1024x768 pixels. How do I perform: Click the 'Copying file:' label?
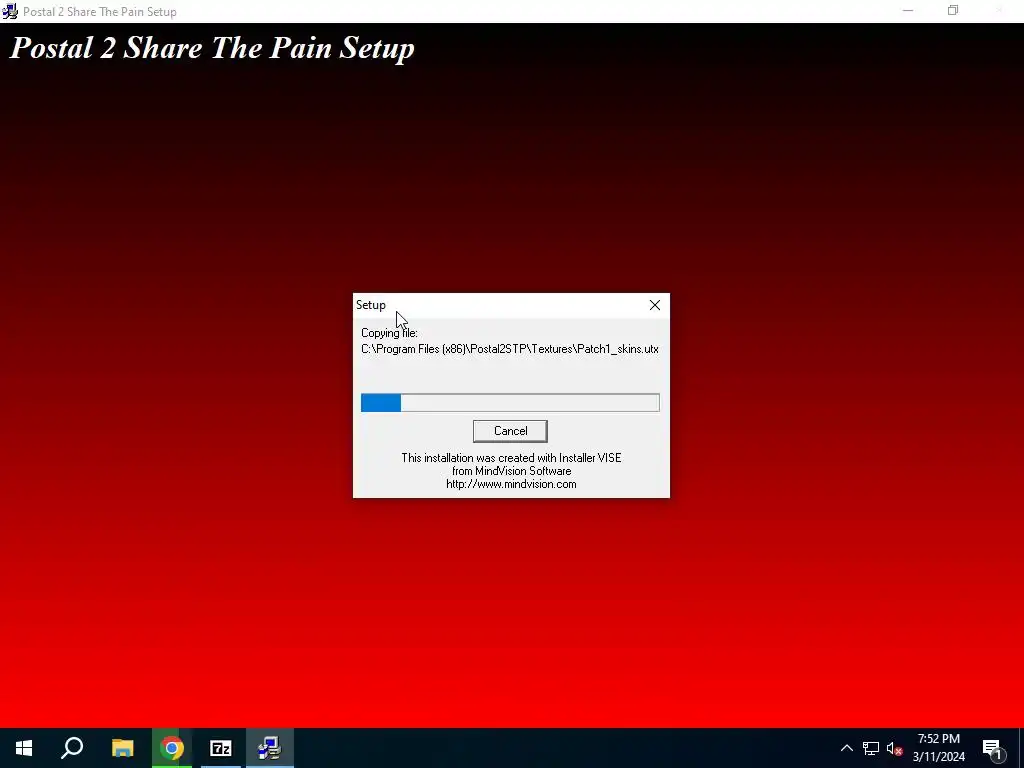[389, 333]
